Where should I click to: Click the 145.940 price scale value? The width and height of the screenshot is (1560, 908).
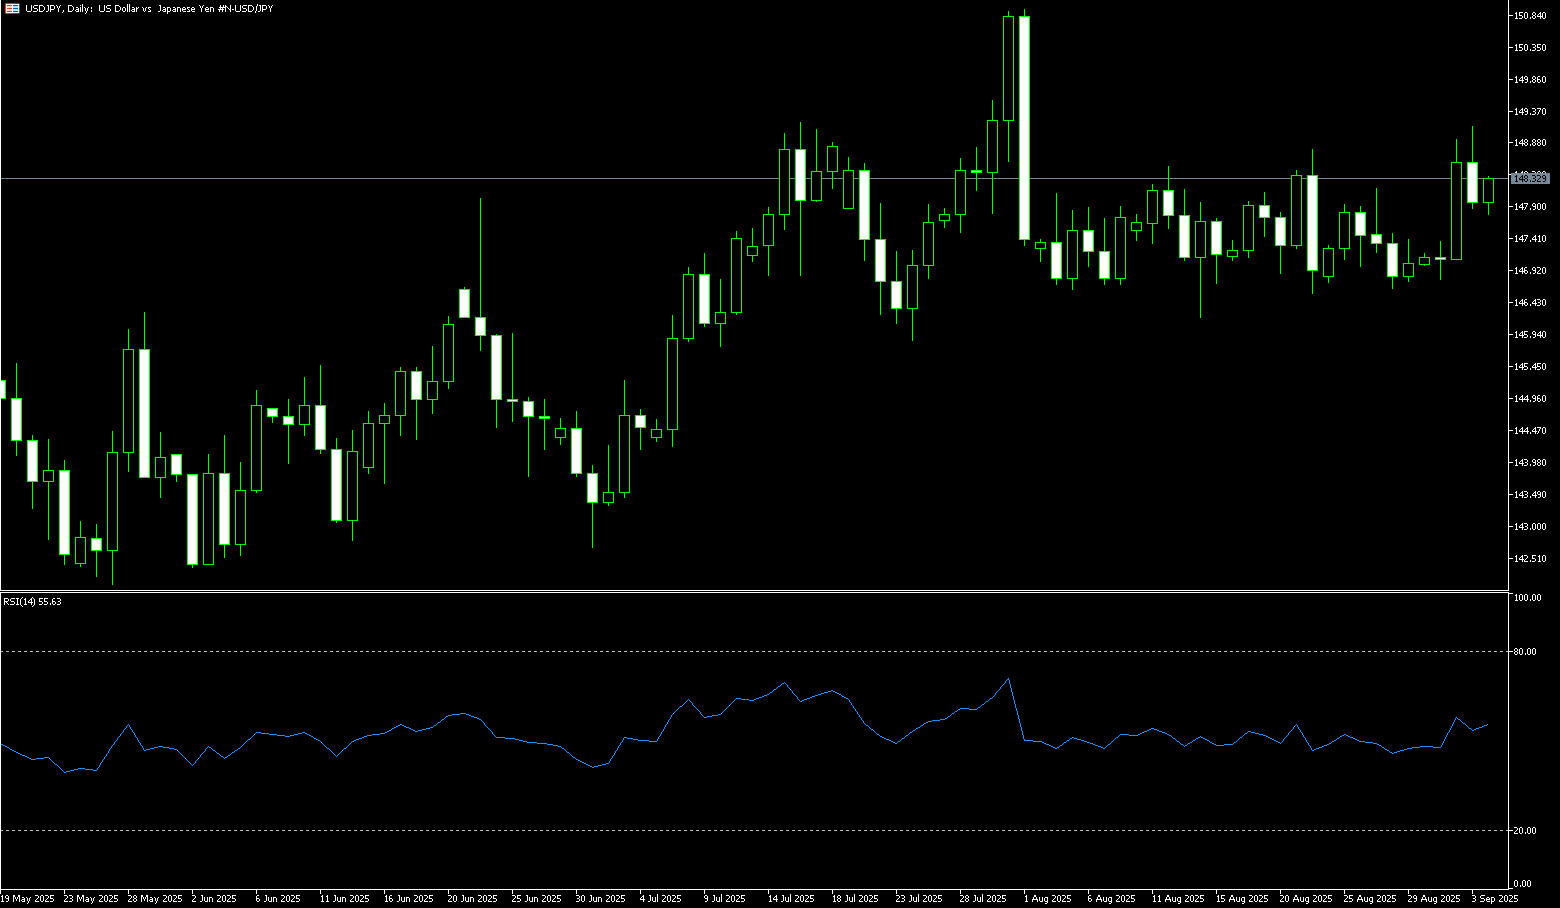click(1530, 335)
